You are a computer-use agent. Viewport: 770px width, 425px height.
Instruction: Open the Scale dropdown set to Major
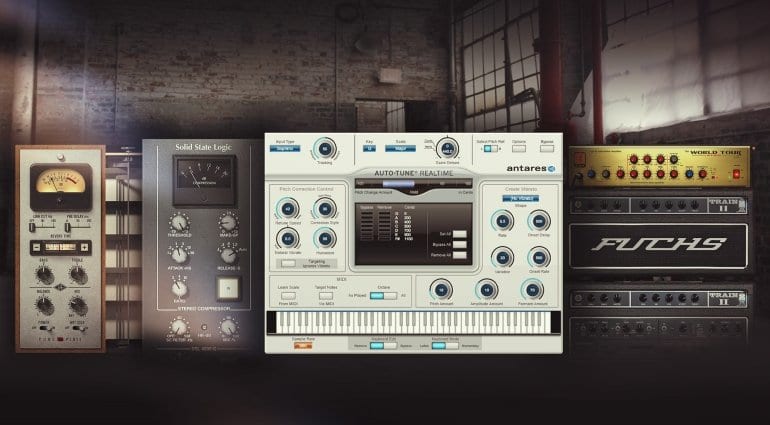point(400,148)
